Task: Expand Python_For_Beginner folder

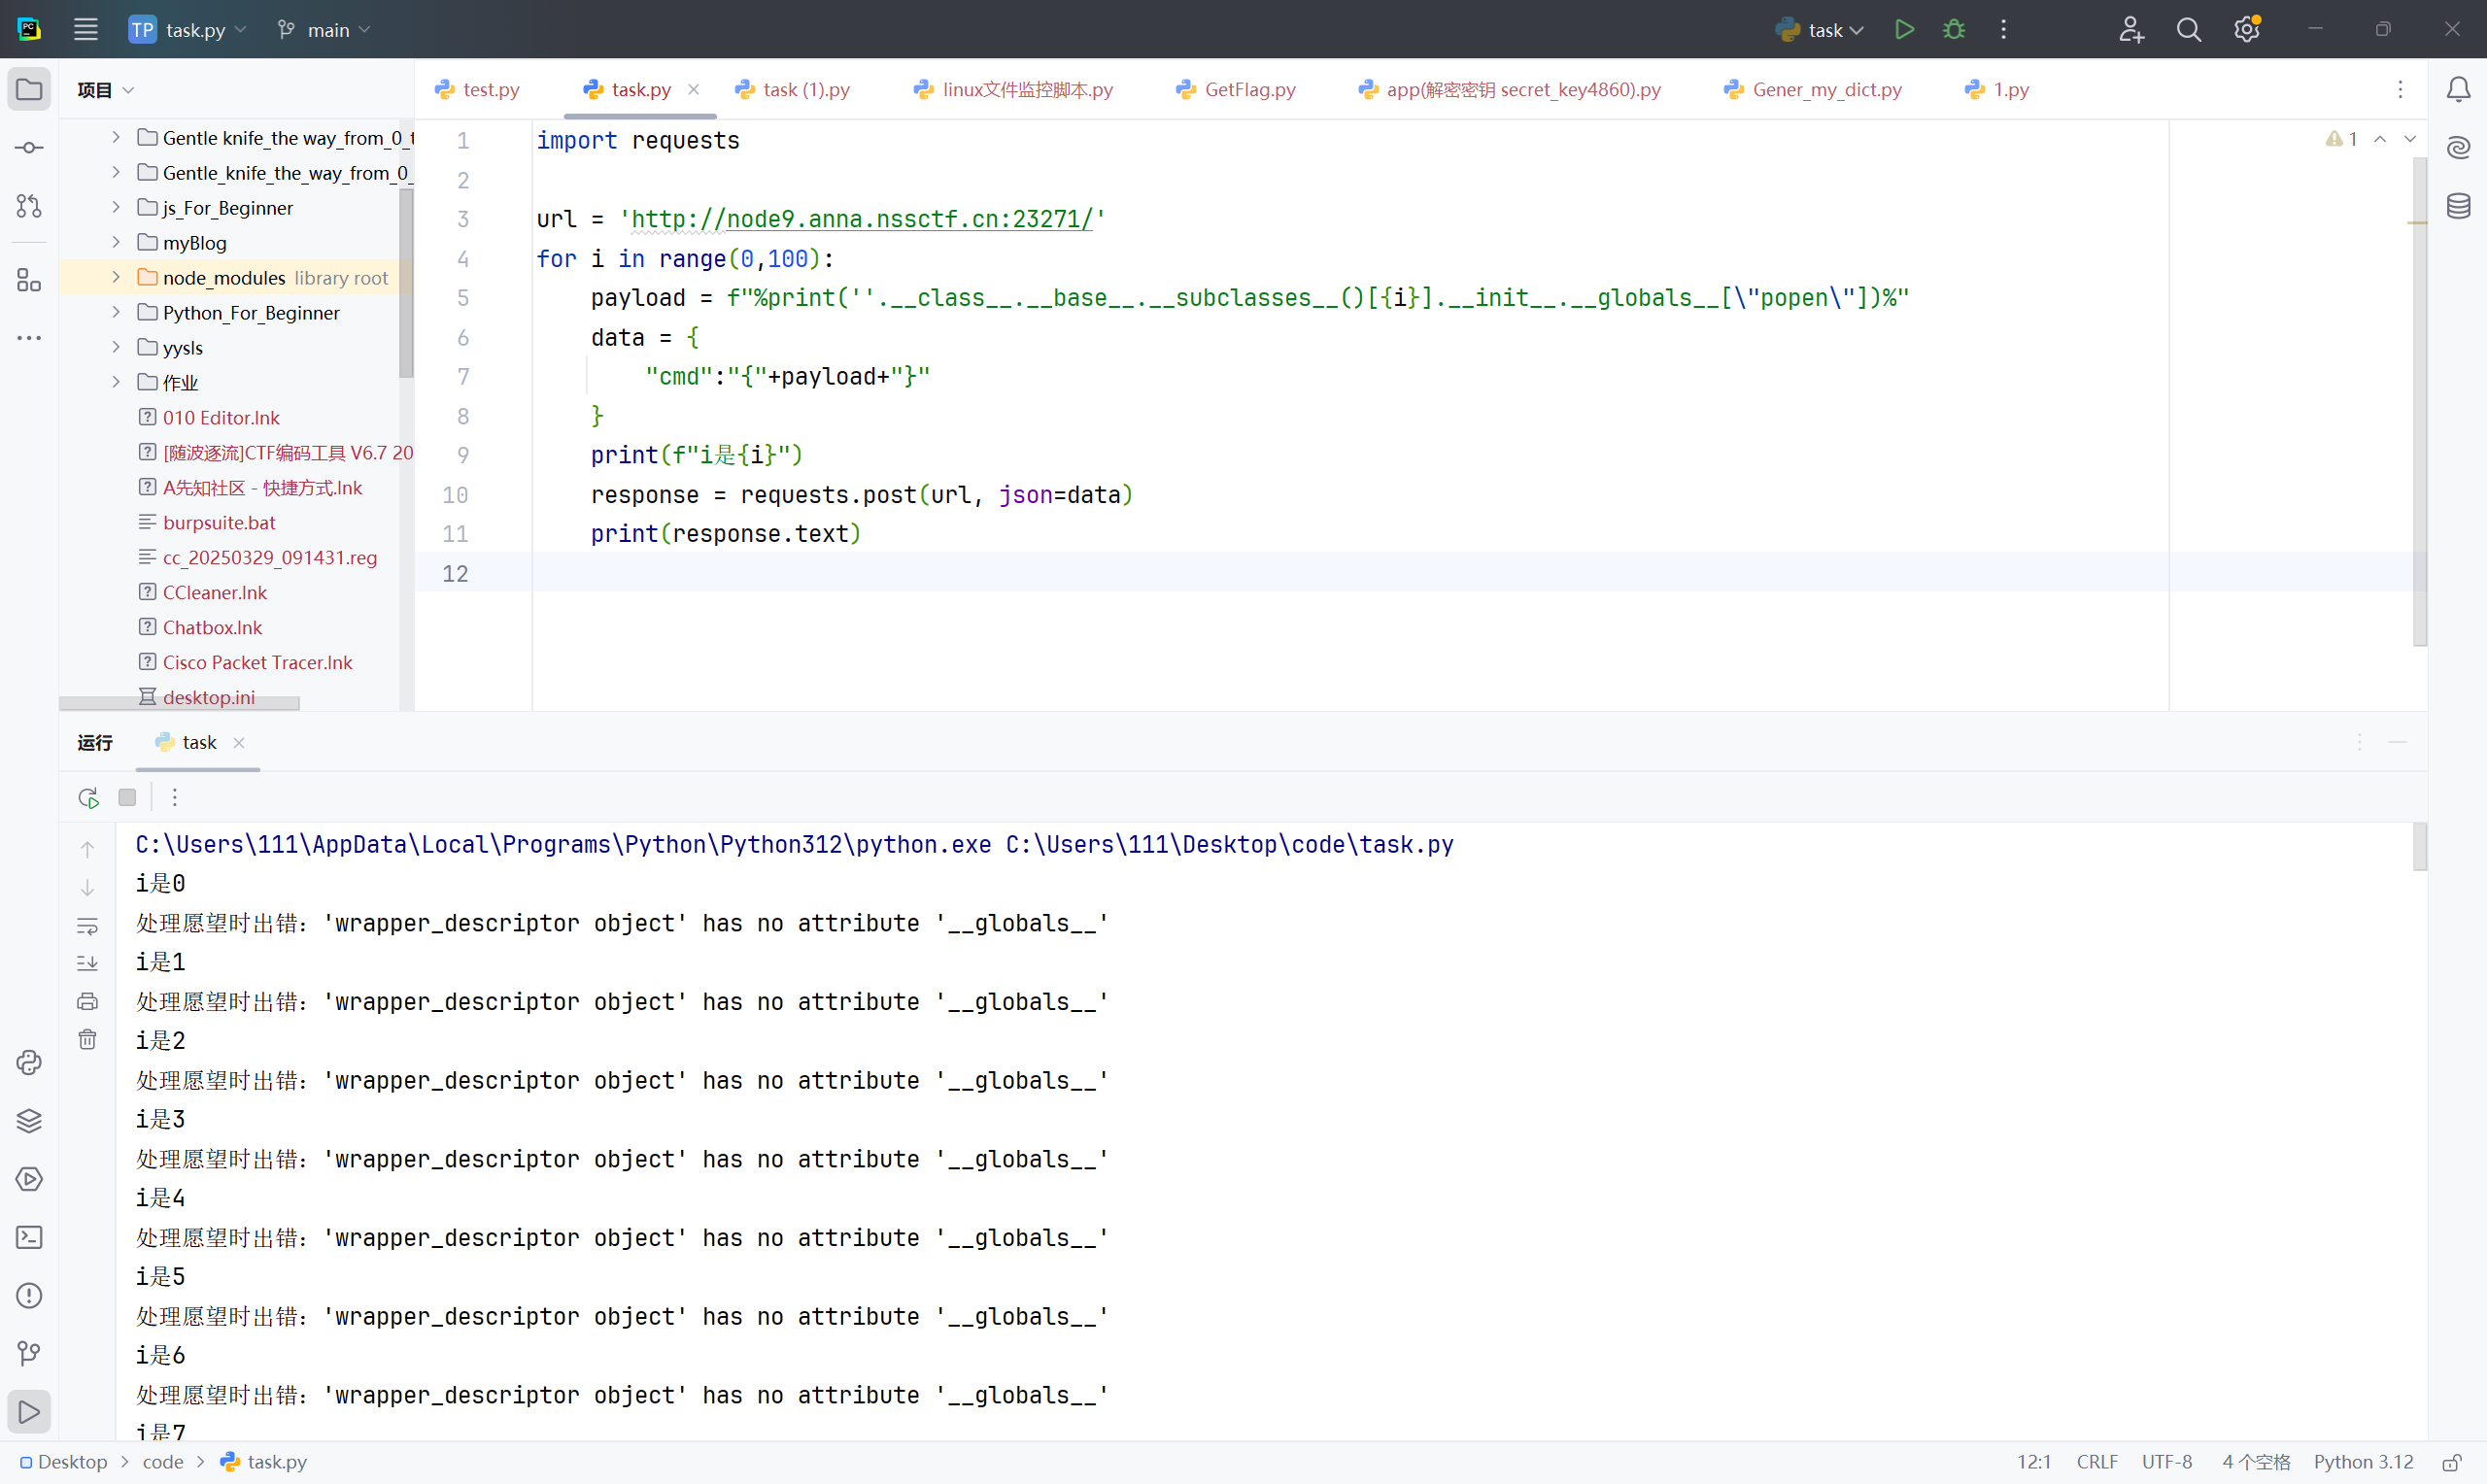Action: (116, 312)
